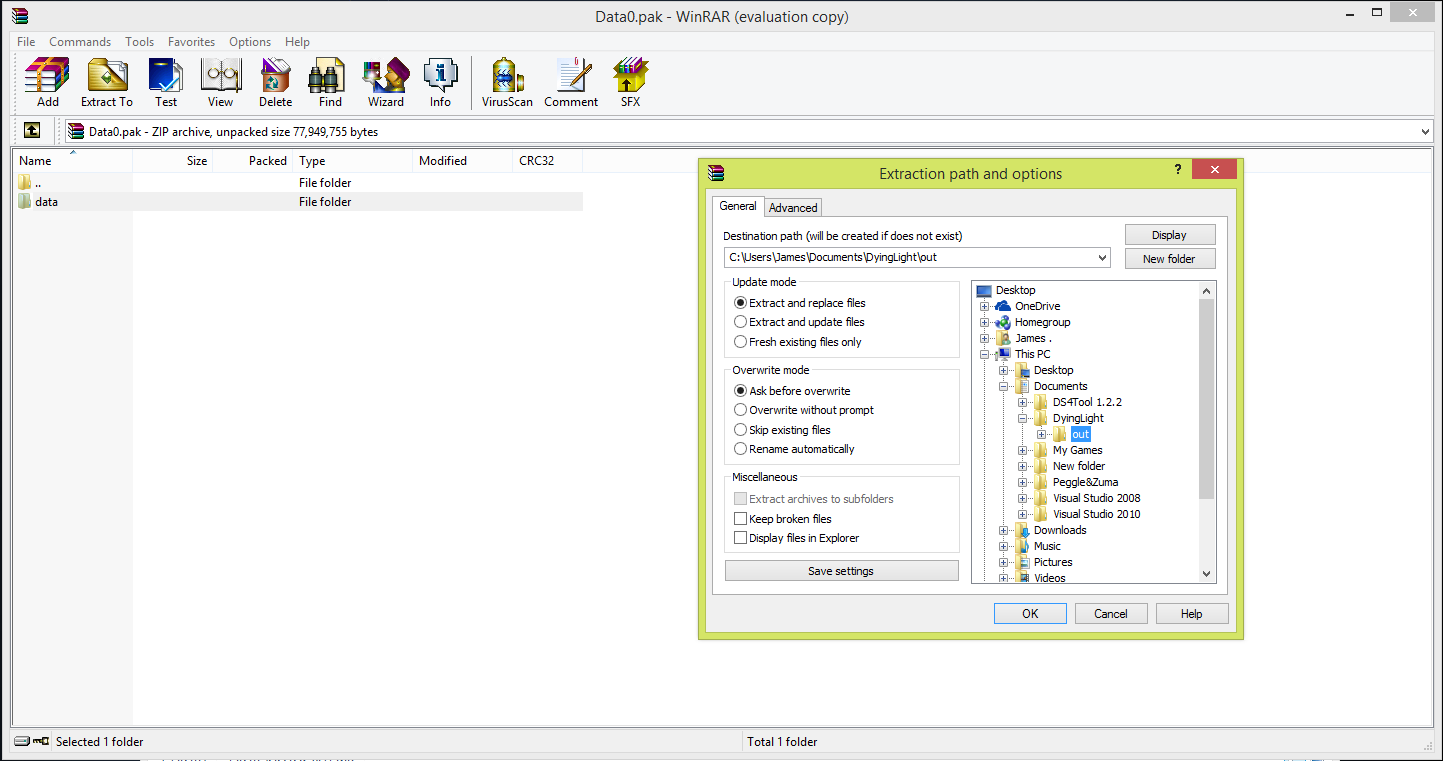Select Extract and update files option
This screenshot has width=1443, height=761.
(x=741, y=322)
